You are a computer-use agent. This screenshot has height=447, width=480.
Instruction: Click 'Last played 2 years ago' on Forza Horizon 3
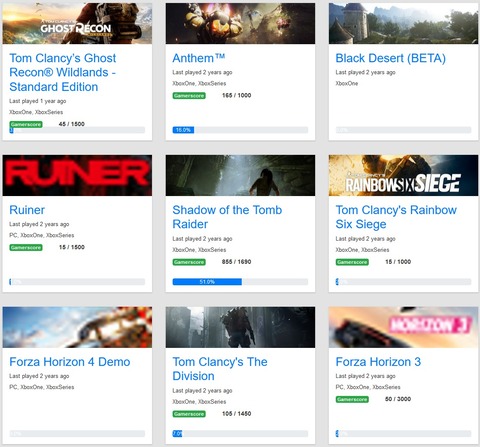(x=365, y=376)
